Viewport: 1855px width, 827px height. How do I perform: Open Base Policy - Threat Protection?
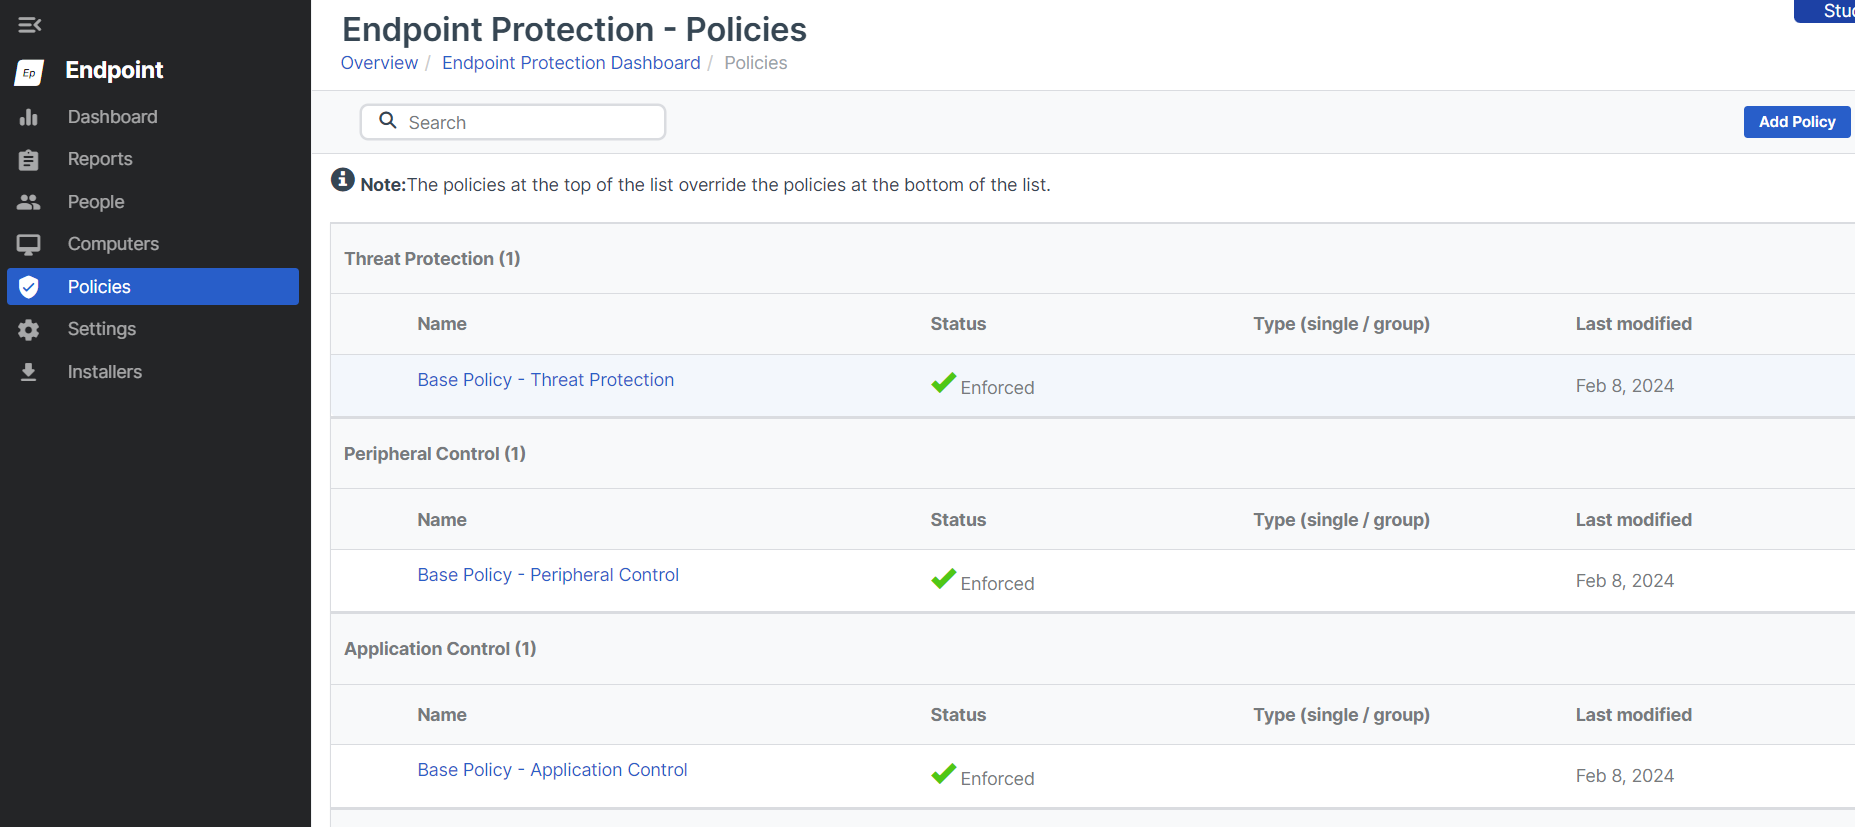pyautogui.click(x=545, y=380)
